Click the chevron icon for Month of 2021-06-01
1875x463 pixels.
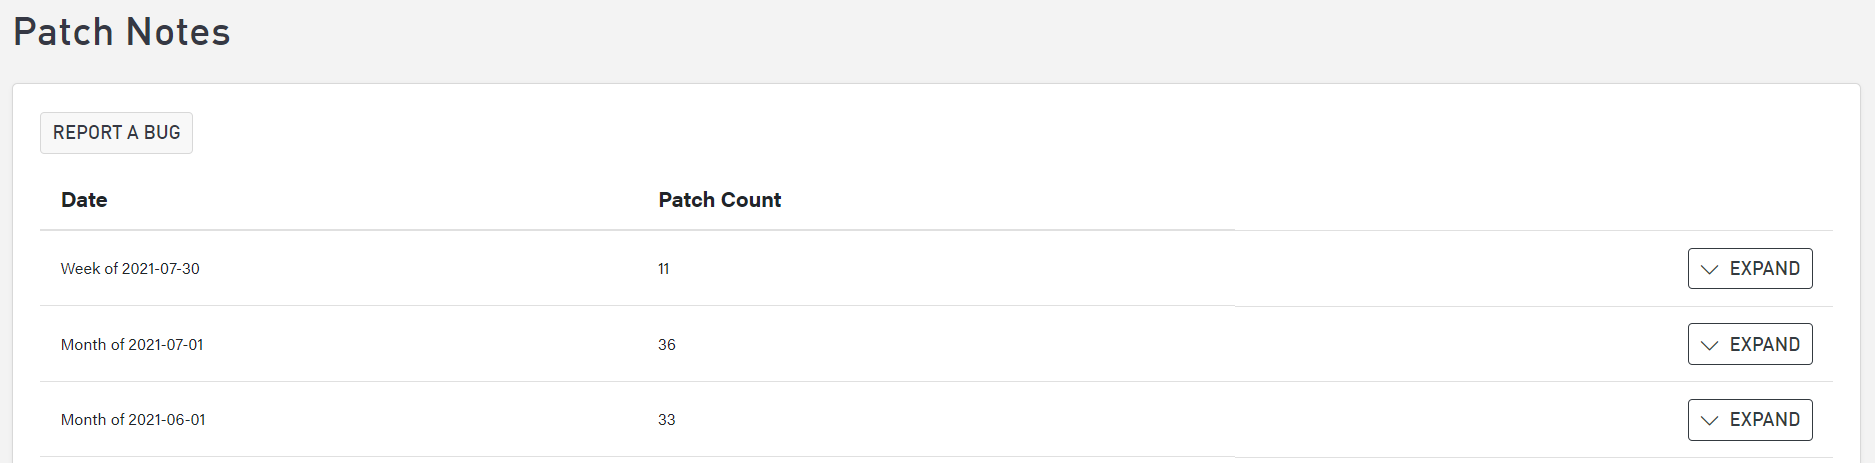[1710, 420]
